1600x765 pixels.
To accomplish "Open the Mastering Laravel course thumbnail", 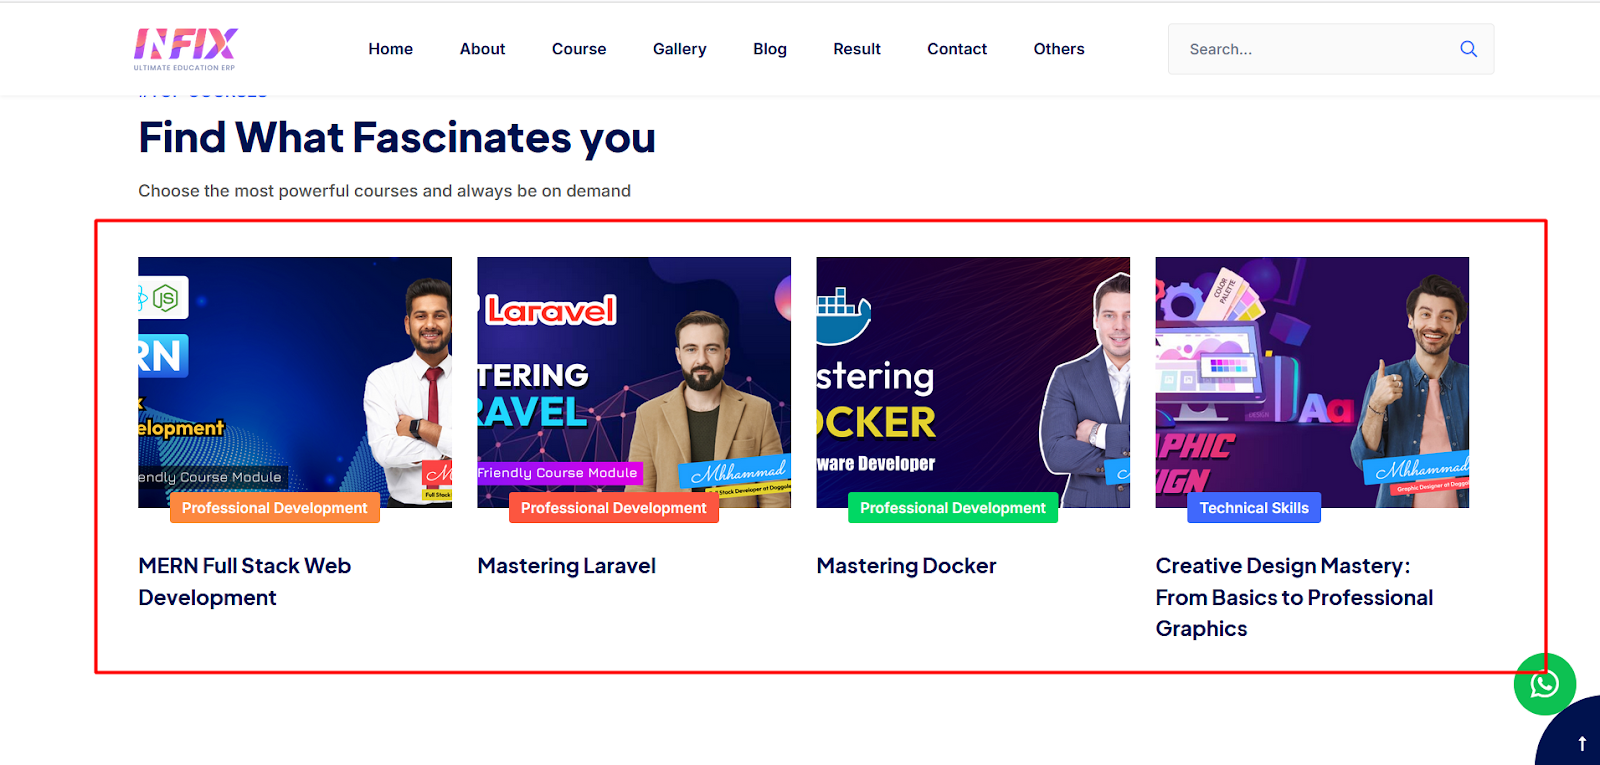I will click(x=634, y=382).
